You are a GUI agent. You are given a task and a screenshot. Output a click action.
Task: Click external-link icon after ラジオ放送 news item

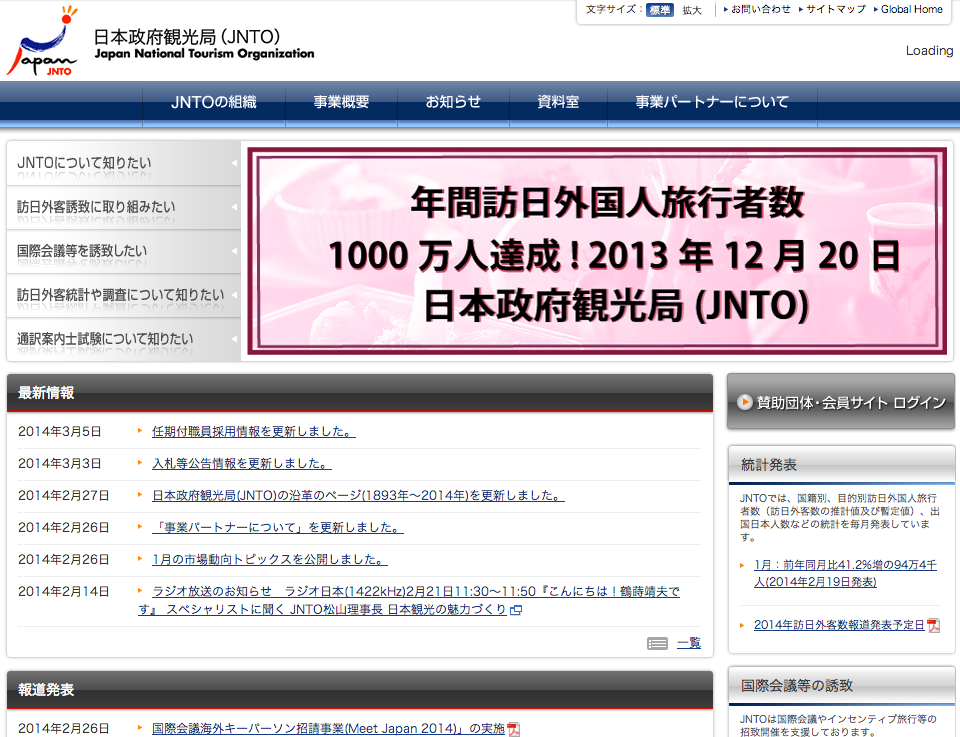[x=516, y=610]
